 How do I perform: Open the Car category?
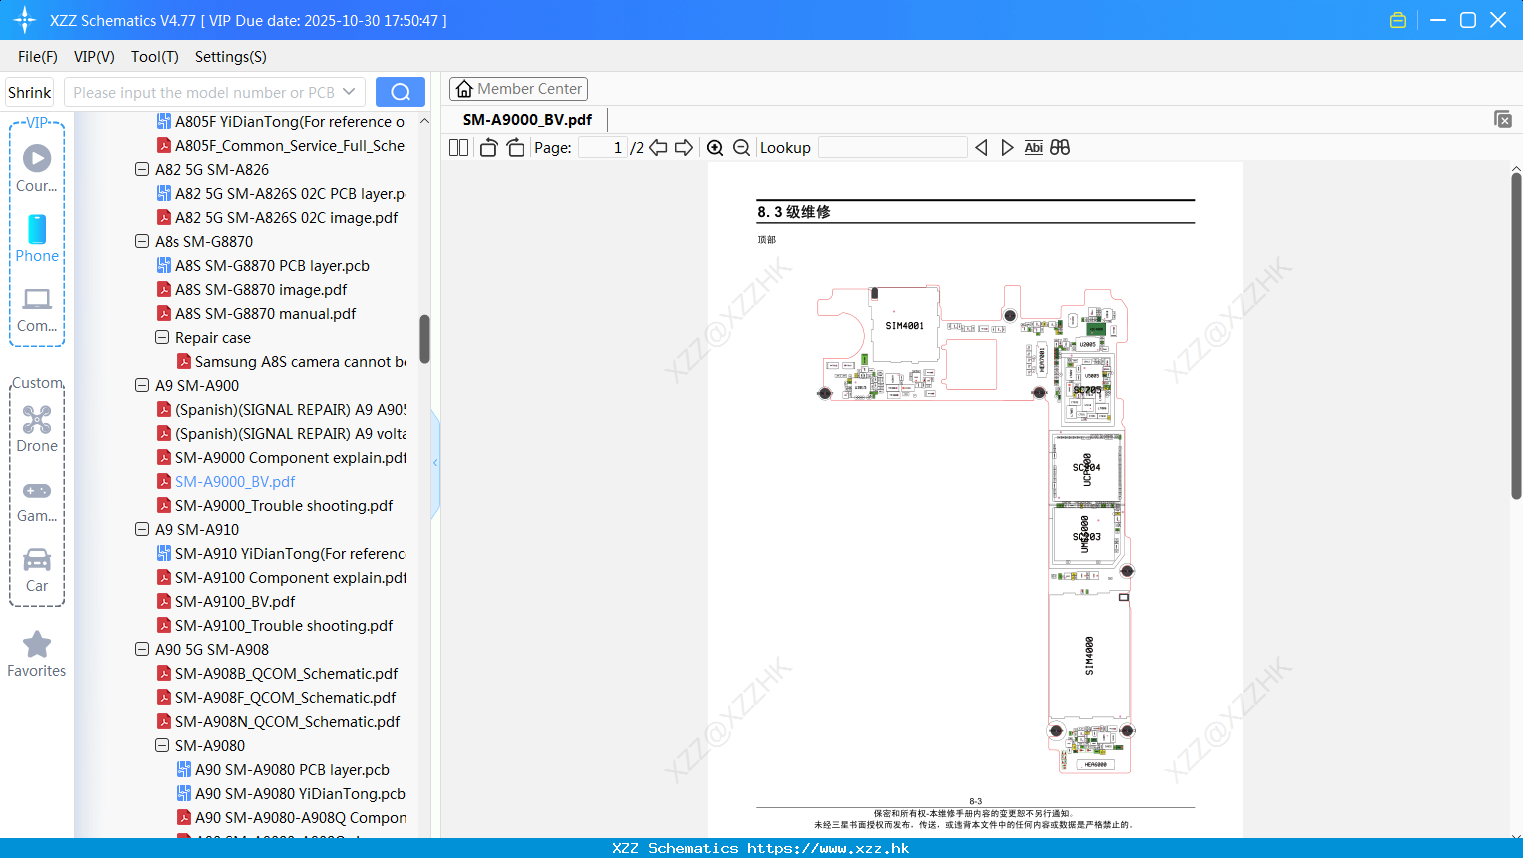click(37, 570)
